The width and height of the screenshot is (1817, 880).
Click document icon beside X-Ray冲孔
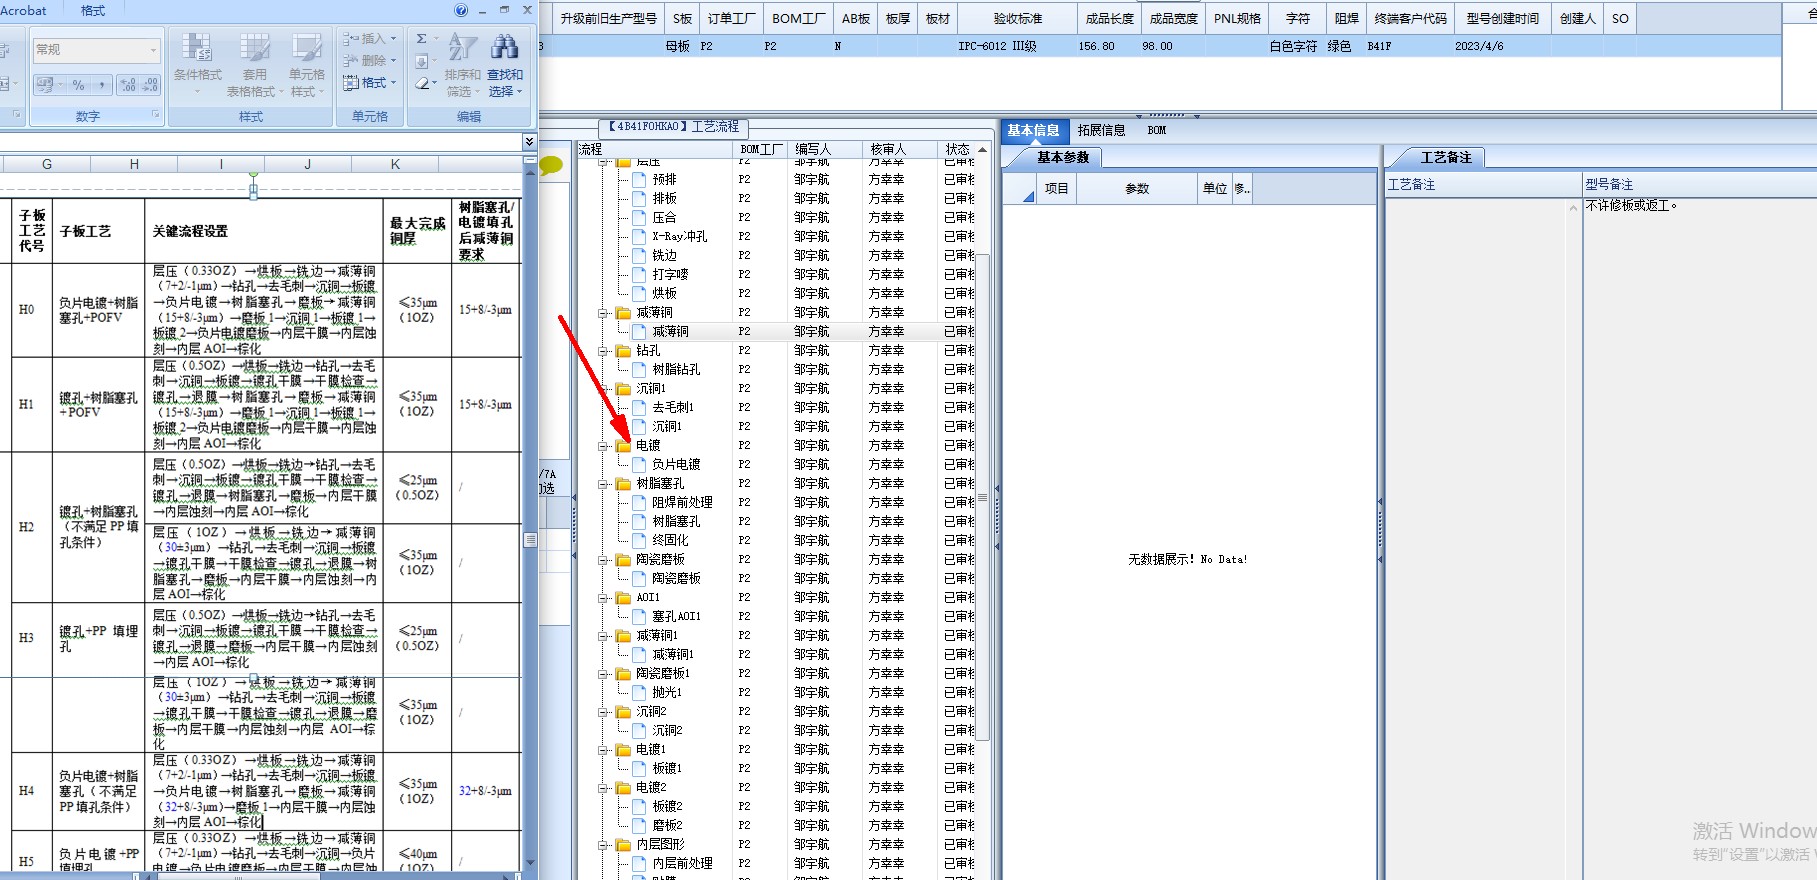tap(639, 237)
